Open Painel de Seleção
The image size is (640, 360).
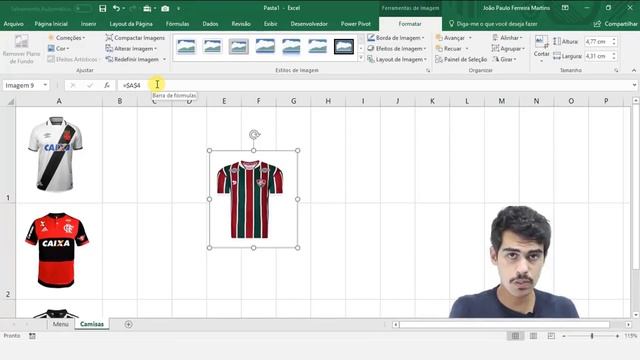tap(461, 60)
